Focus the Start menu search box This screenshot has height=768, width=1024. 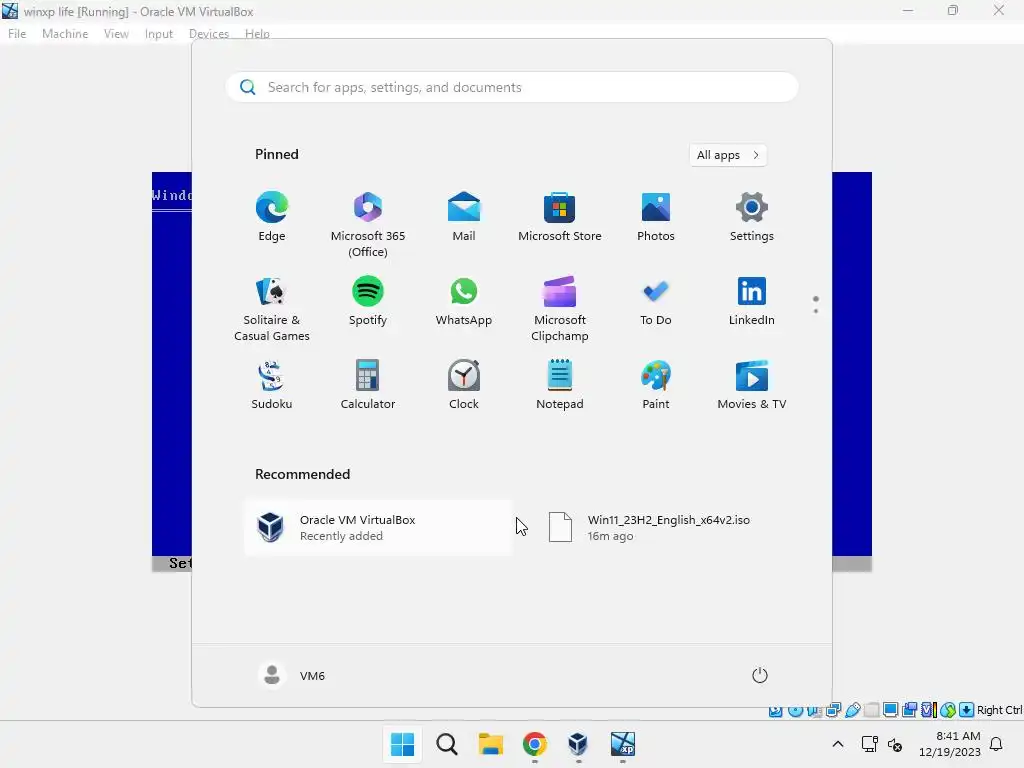point(512,88)
